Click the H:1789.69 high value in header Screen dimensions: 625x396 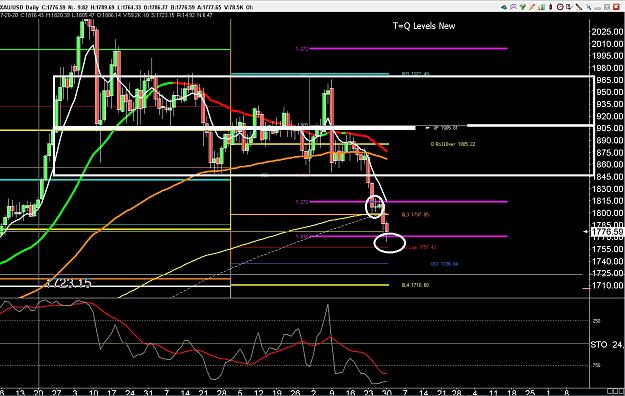click(x=102, y=7)
